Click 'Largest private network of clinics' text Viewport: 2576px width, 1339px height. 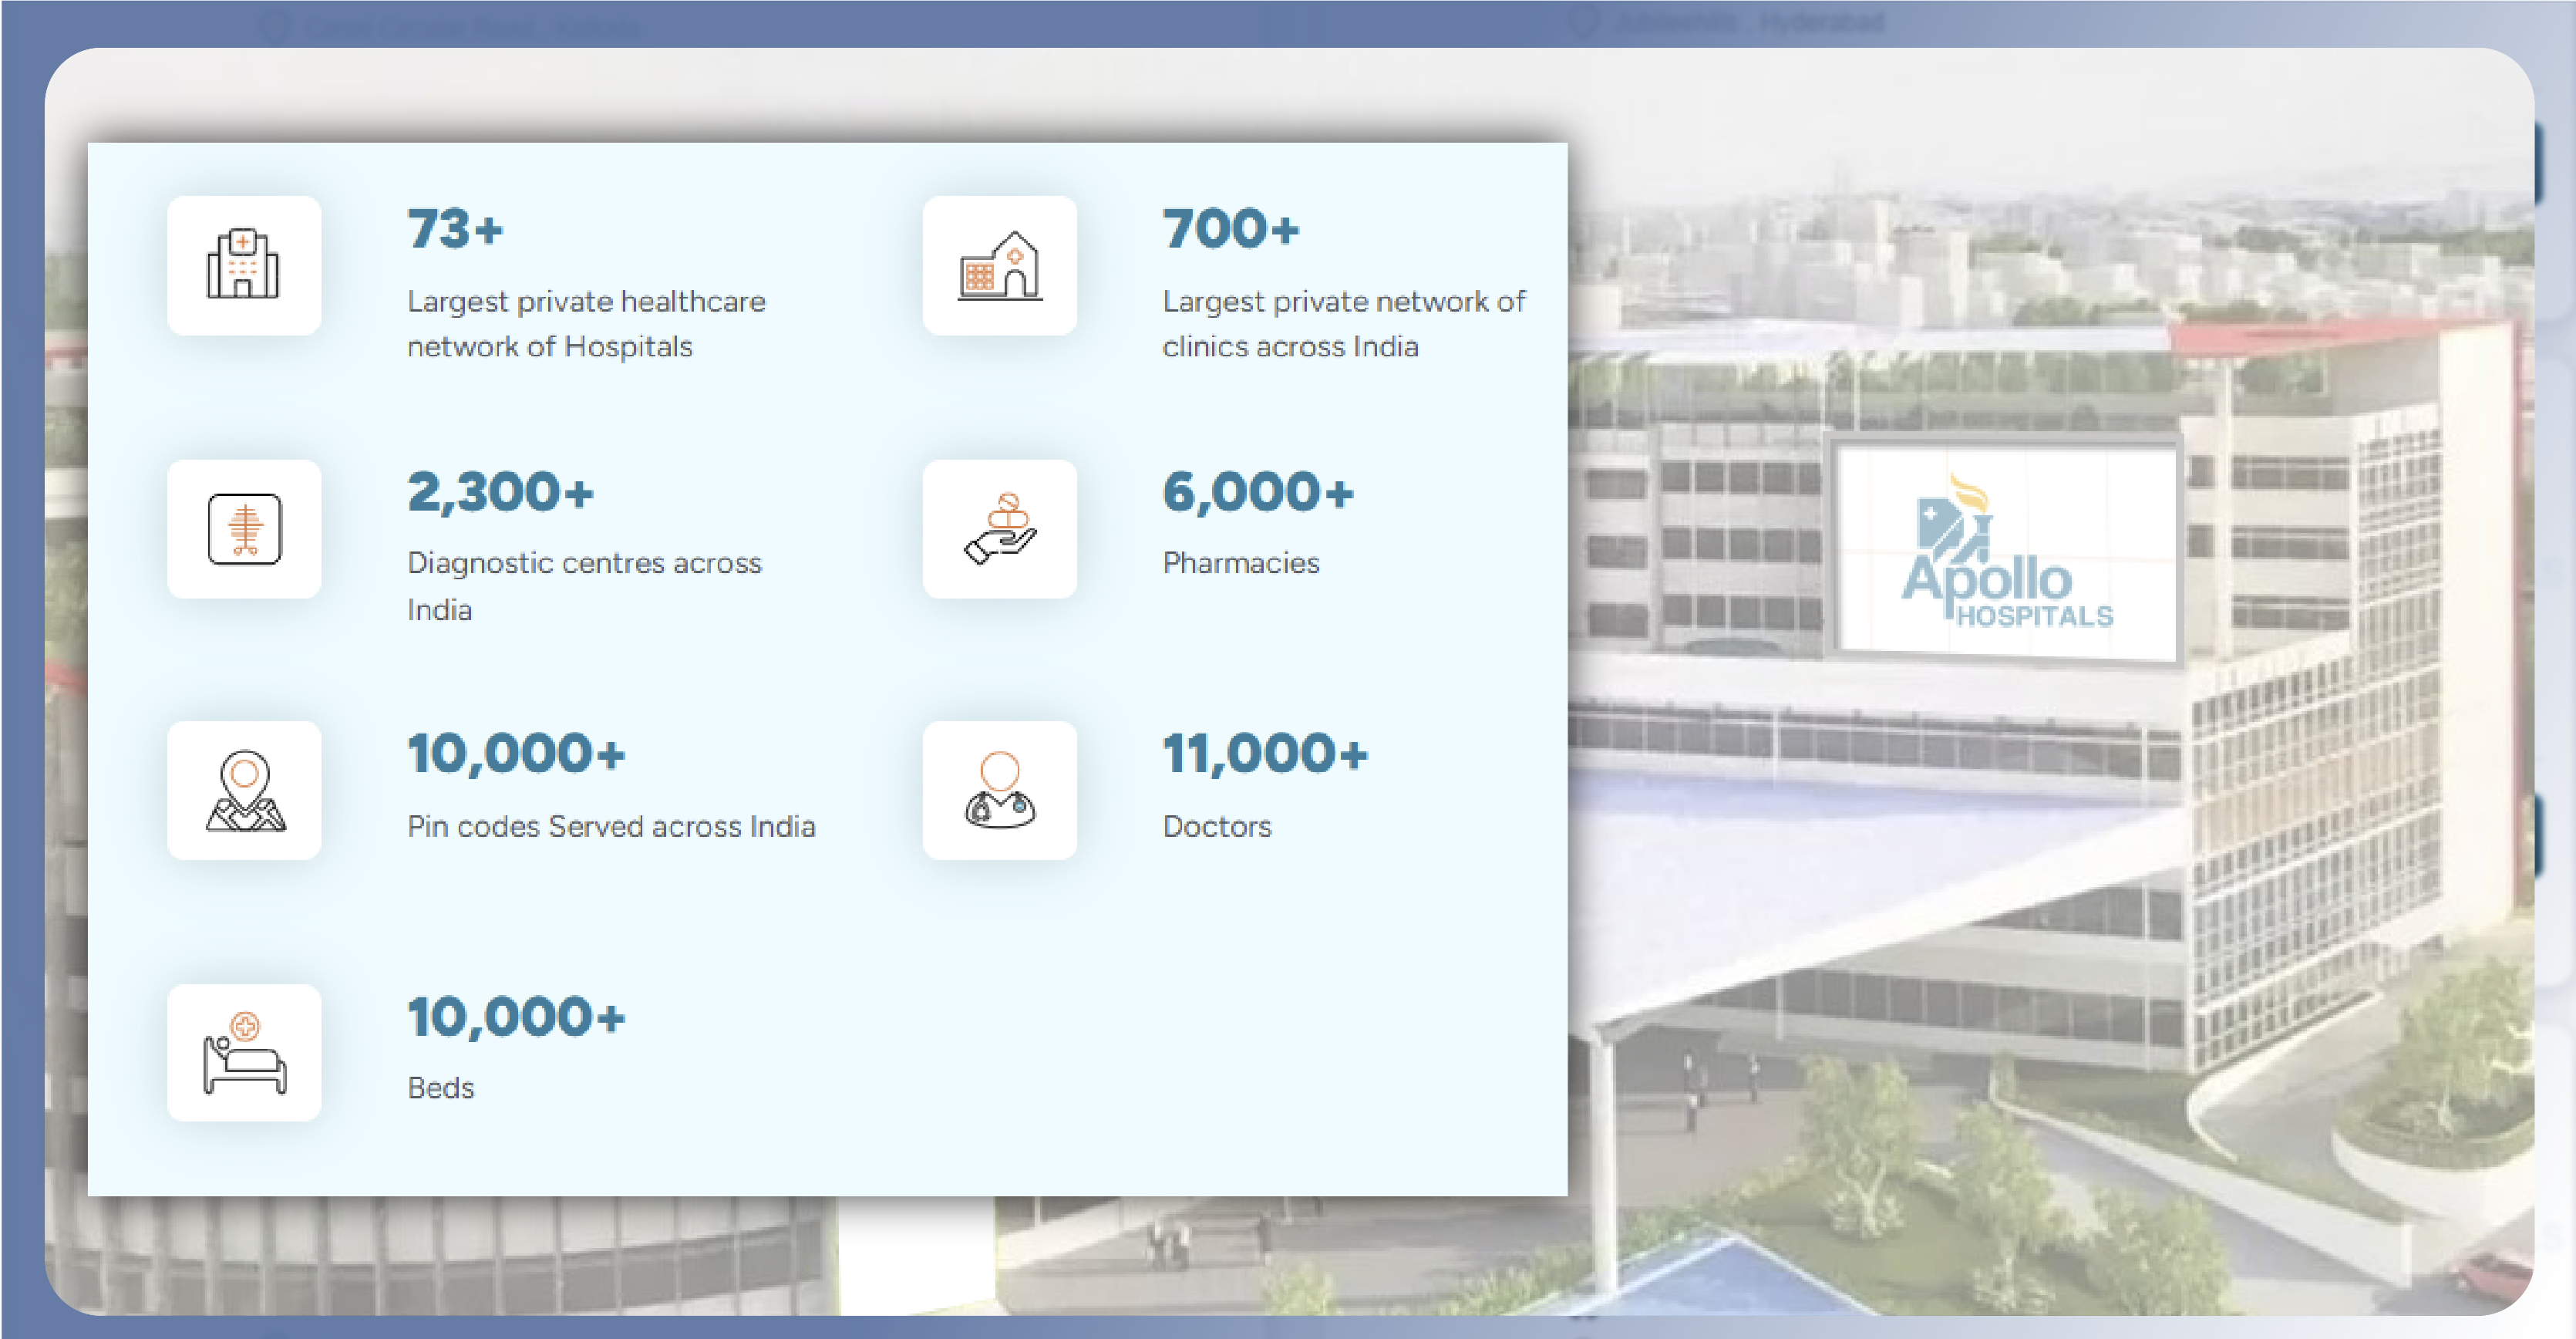tap(1344, 324)
